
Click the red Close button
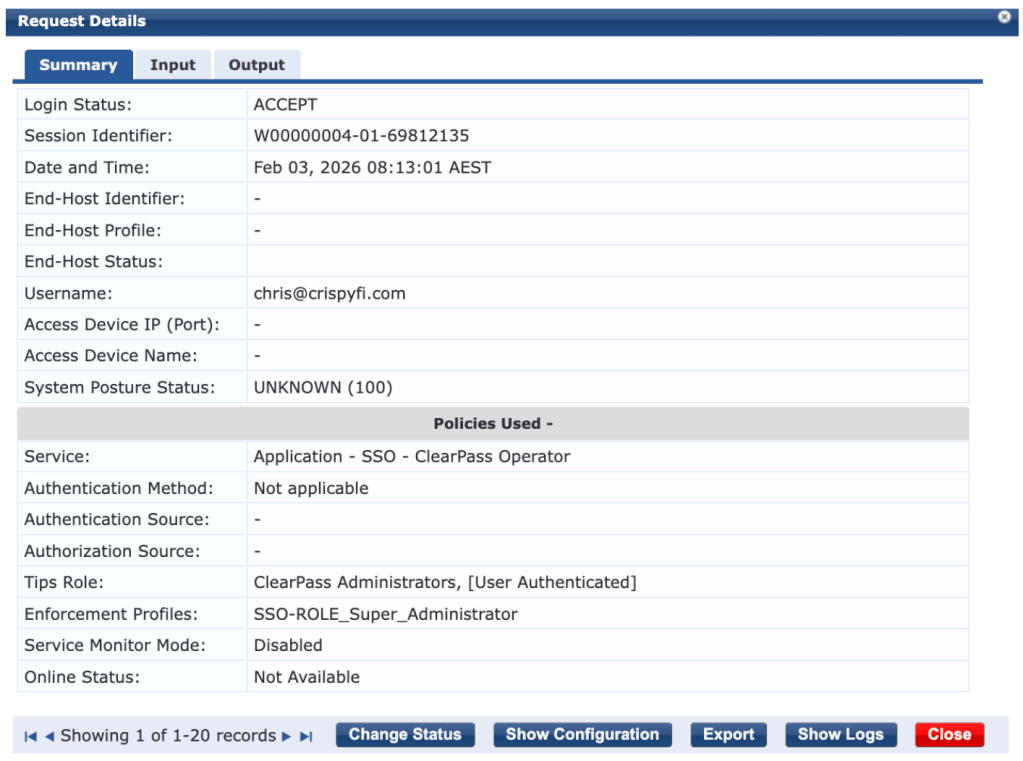point(949,735)
